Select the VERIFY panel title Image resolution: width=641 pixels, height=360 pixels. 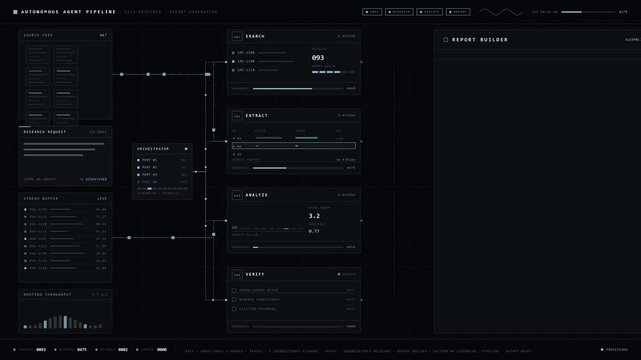[x=255, y=274]
